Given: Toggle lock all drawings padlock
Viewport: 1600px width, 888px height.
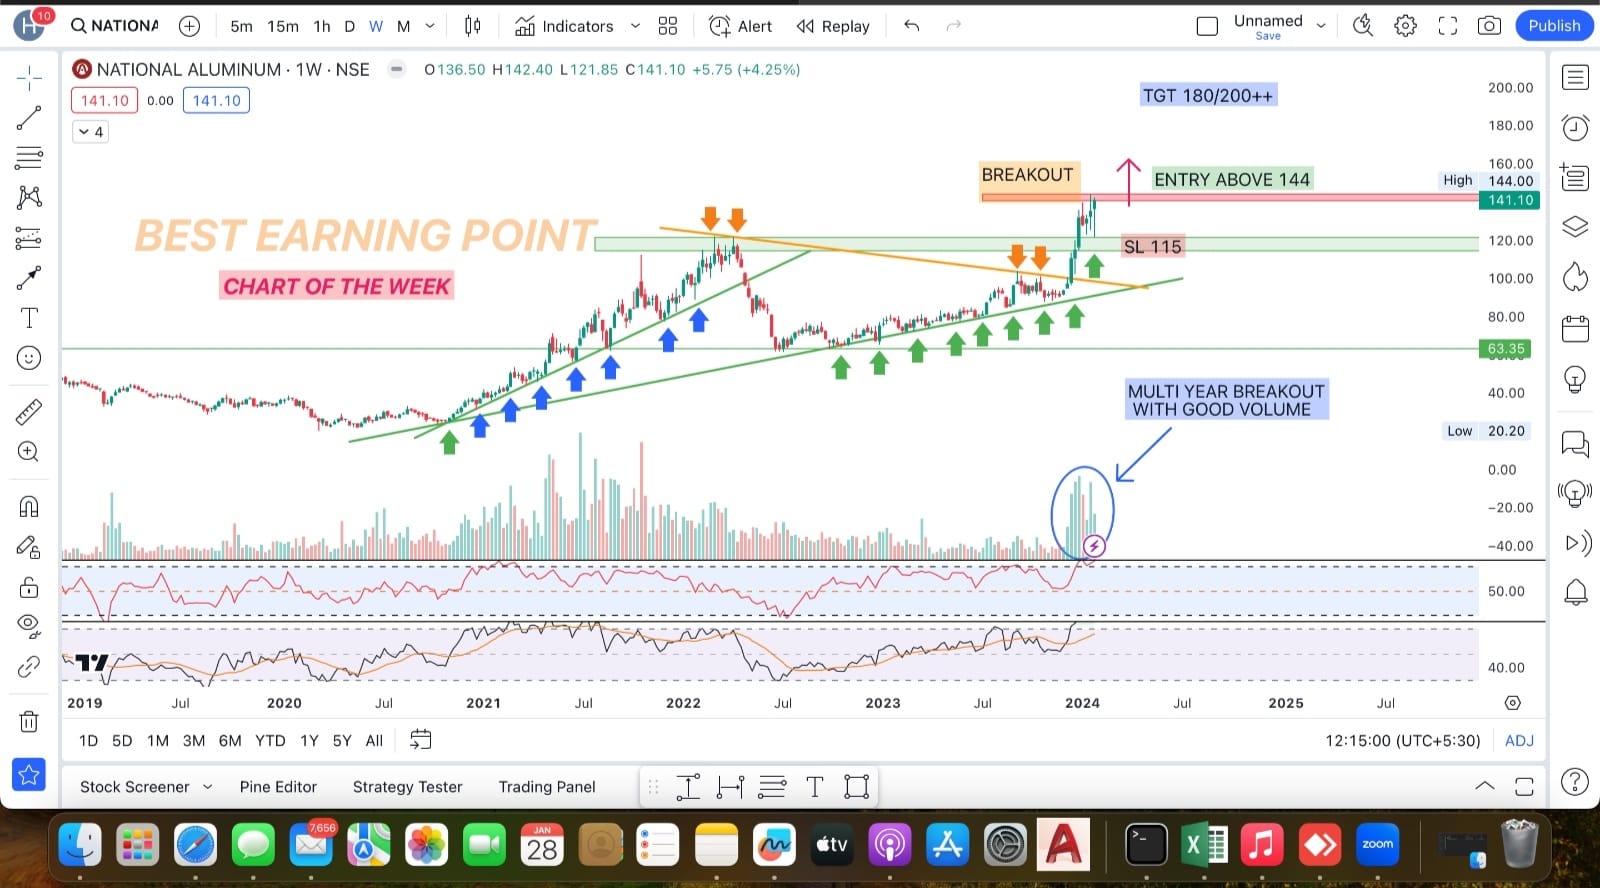Looking at the screenshot, I should tap(29, 587).
